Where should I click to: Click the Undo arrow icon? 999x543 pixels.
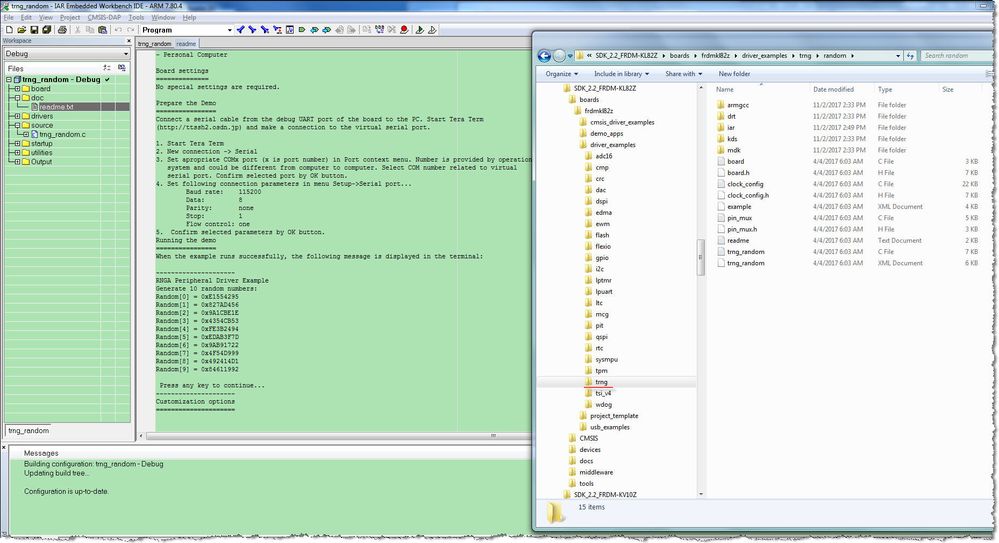(118, 30)
